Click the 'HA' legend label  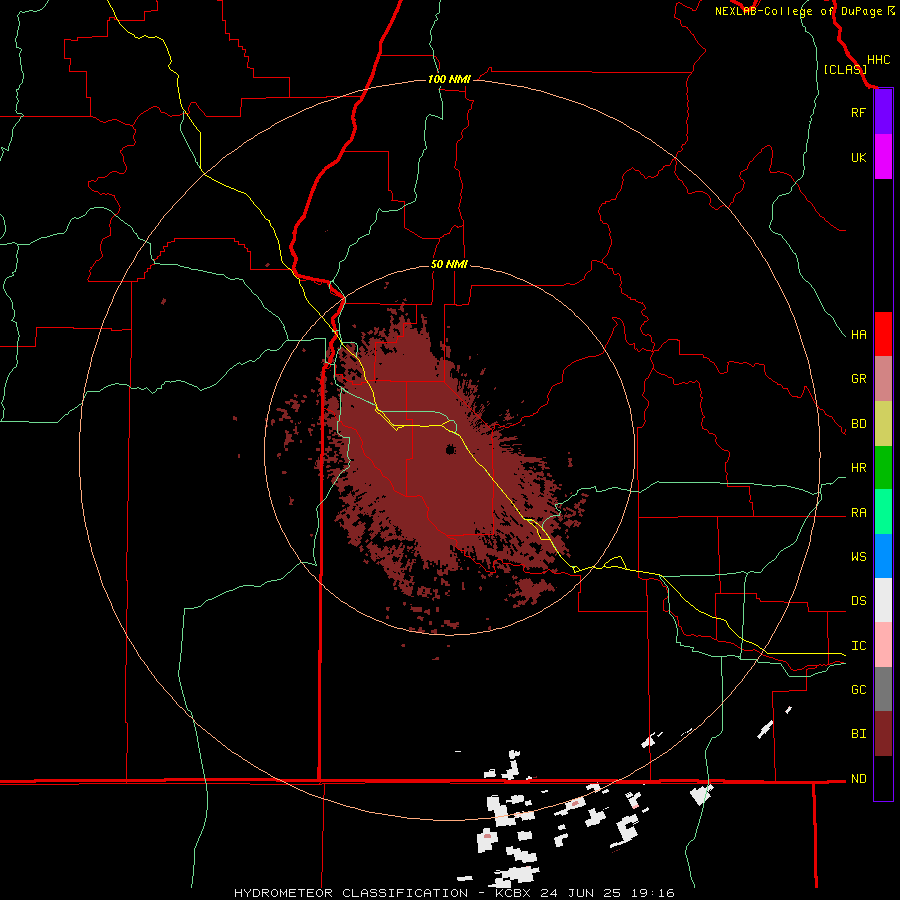[x=858, y=335]
